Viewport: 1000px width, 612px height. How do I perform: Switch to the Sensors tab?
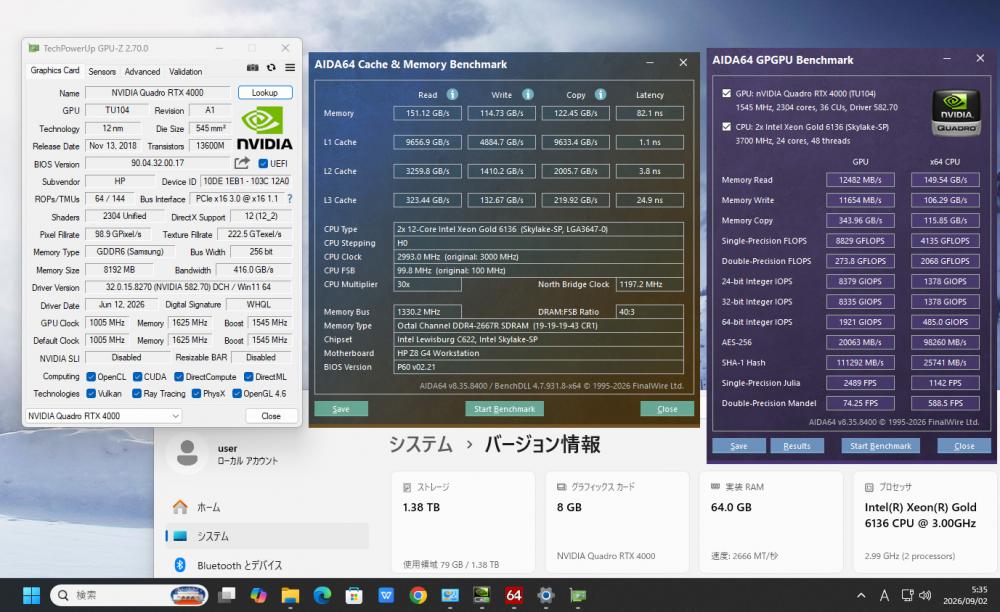coord(102,71)
